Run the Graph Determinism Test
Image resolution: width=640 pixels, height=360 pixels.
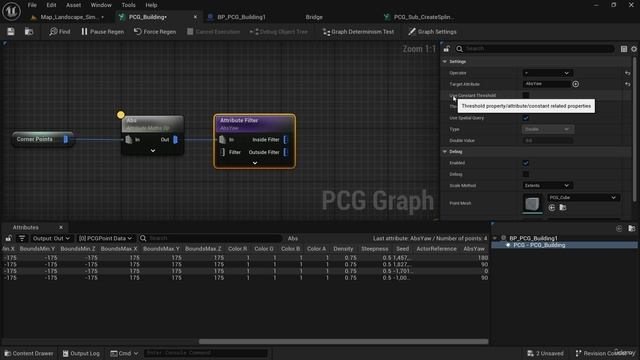pyautogui.click(x=358, y=31)
